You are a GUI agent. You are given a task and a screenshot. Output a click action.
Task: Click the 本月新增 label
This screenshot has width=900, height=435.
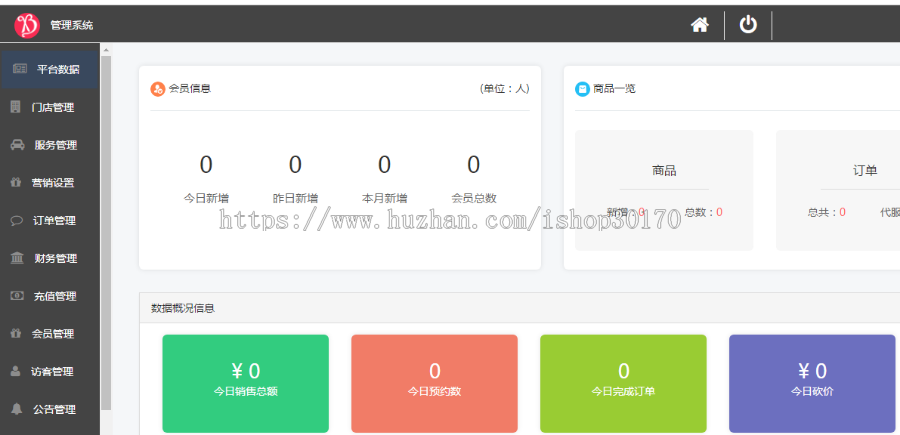click(384, 199)
